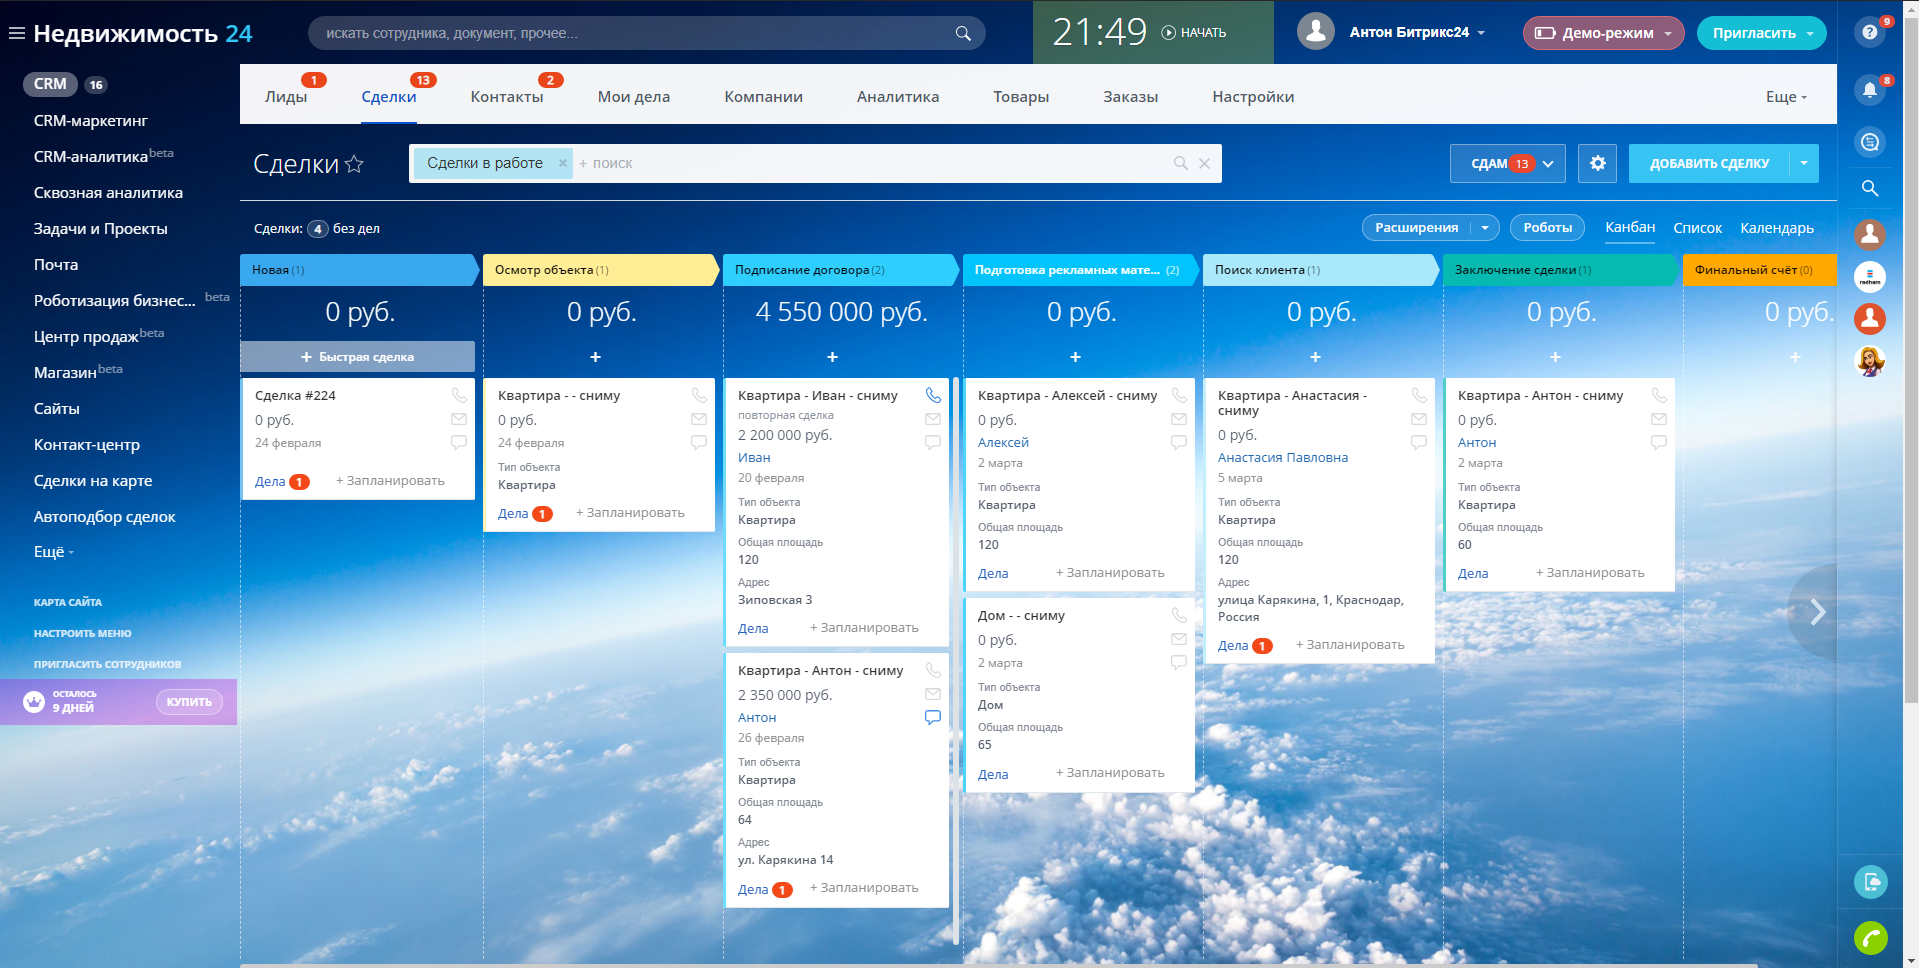Open the Анастасия Павловна contact link

point(1283,457)
